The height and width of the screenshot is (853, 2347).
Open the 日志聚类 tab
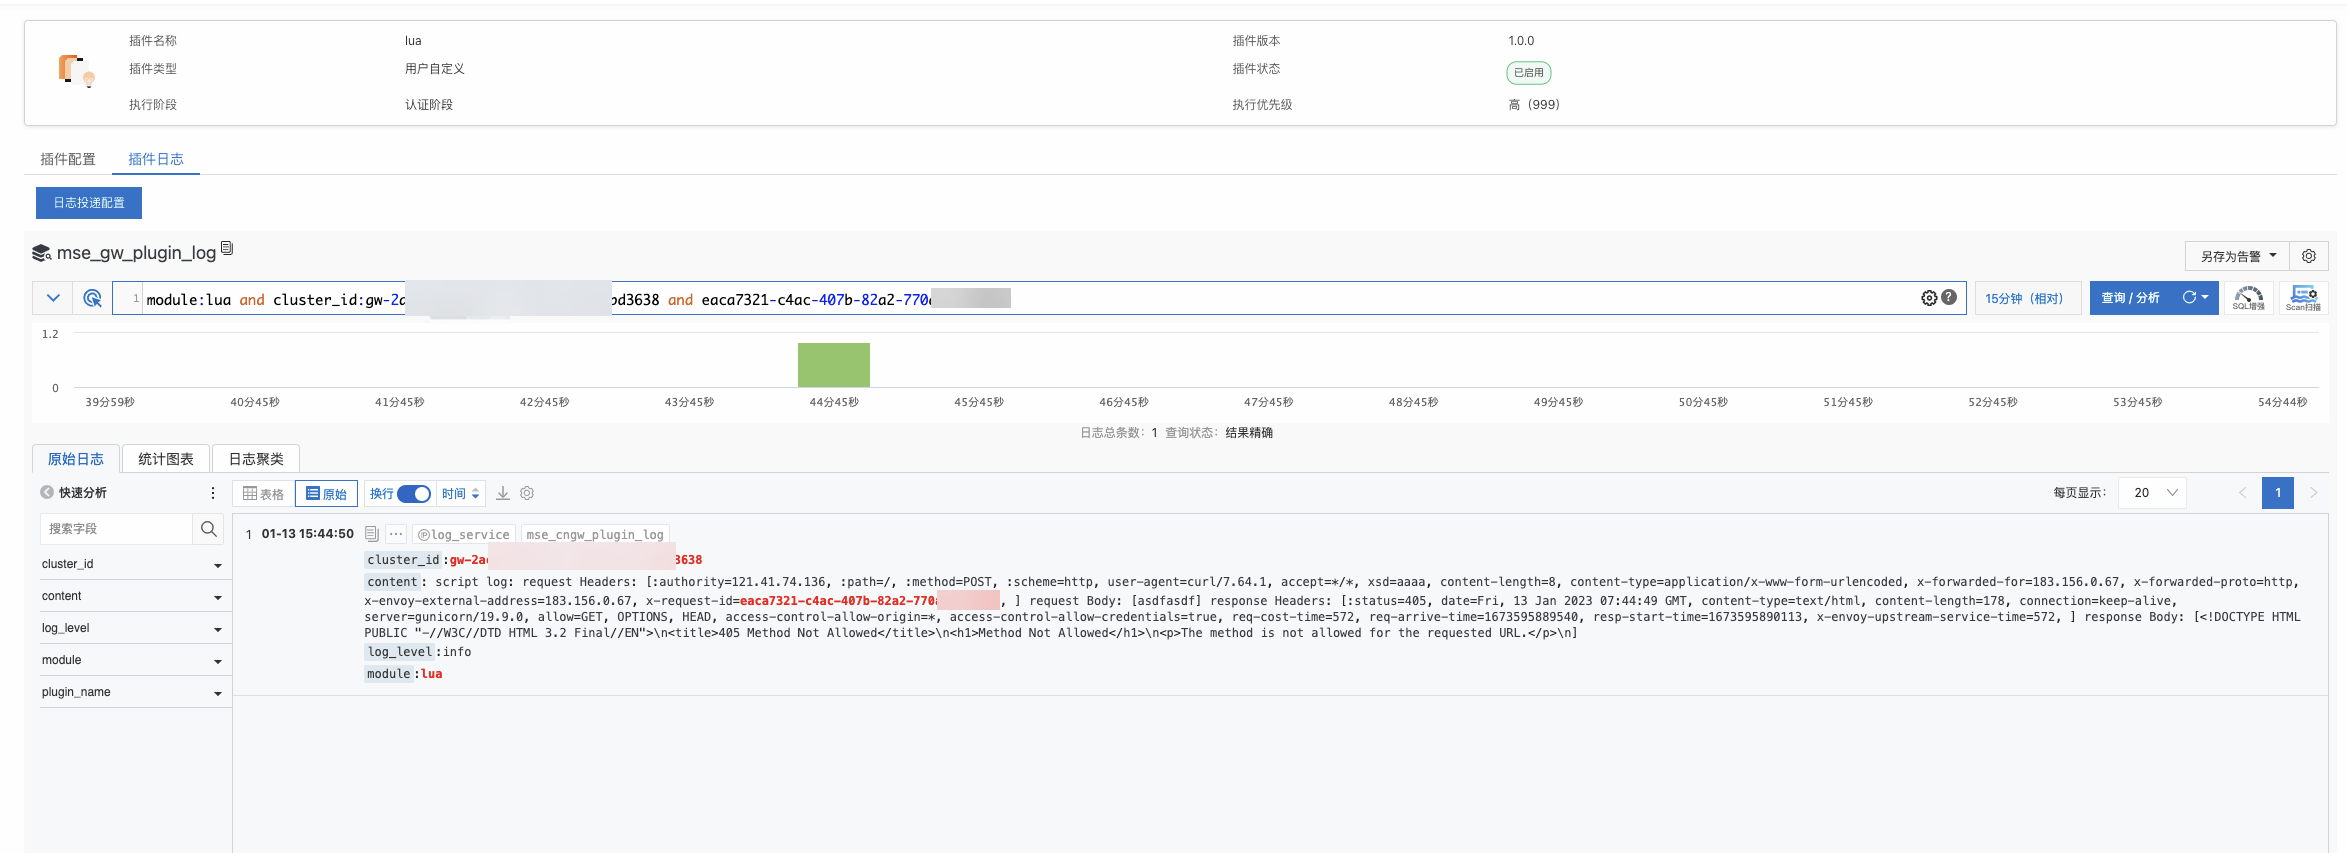point(256,459)
